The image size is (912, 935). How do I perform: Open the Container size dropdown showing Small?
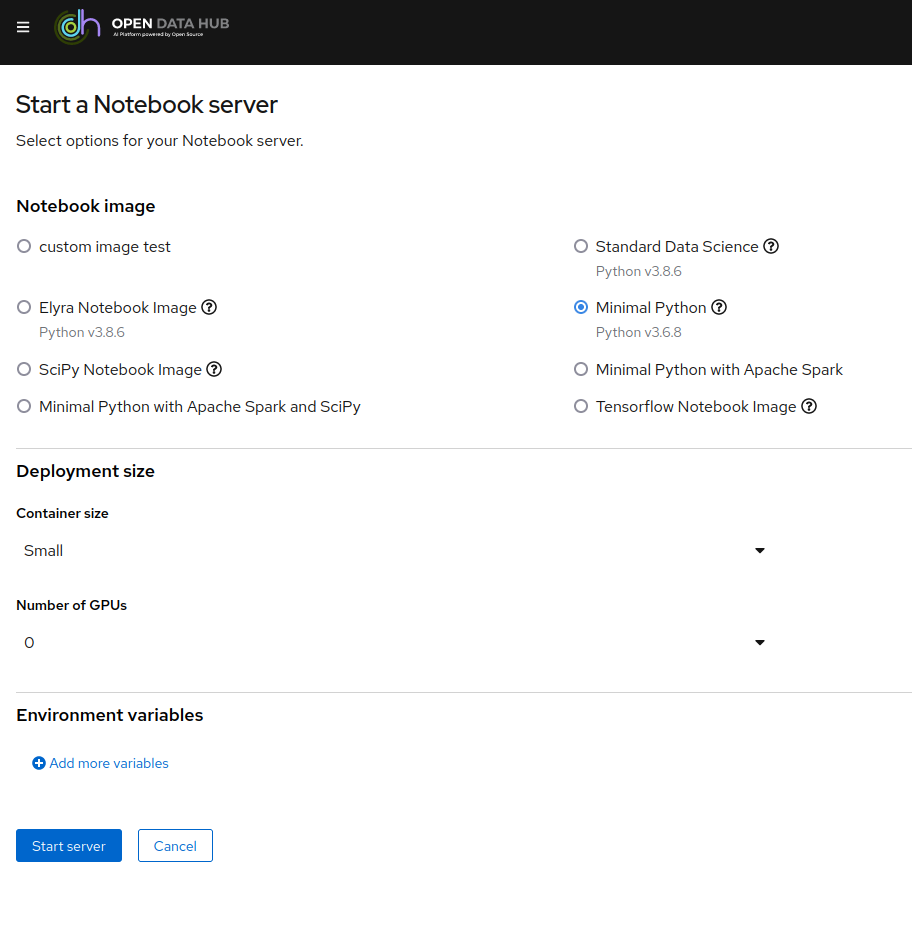[x=395, y=550]
